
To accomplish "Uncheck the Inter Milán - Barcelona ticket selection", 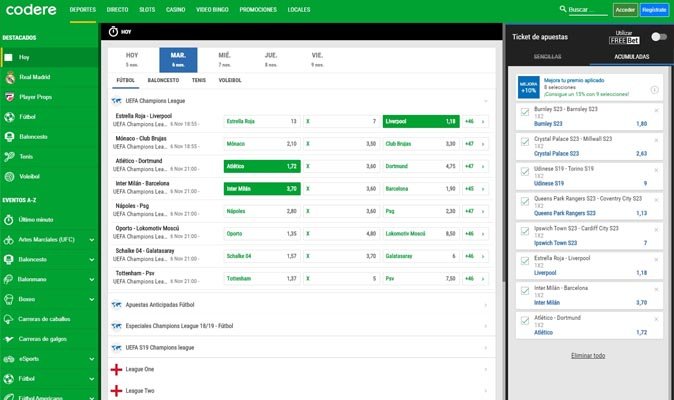I will (x=526, y=293).
